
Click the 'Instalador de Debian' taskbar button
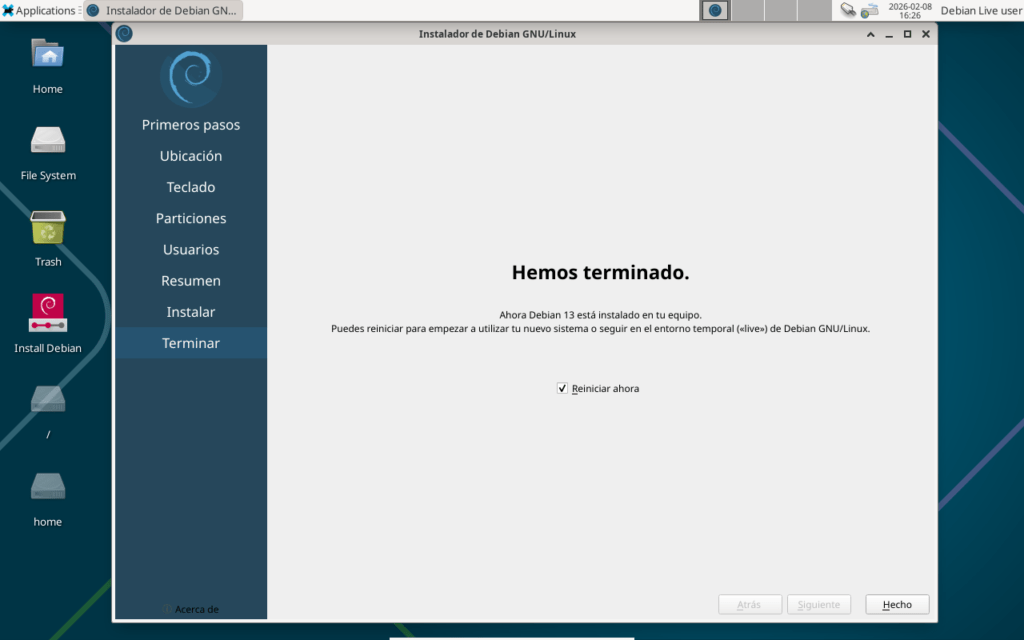click(x=163, y=10)
